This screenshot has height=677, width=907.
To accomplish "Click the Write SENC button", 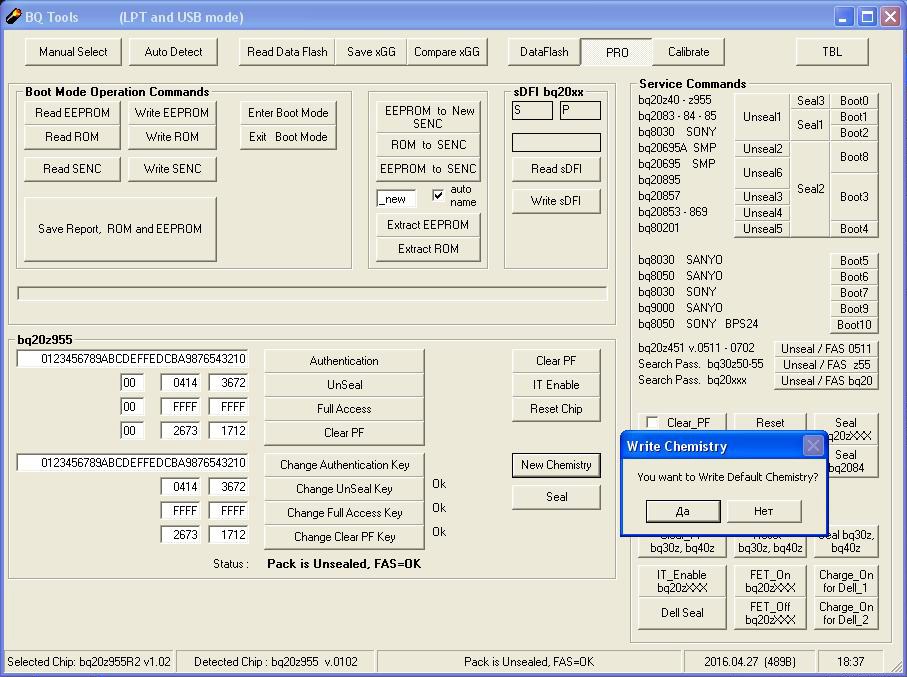I will click(172, 169).
